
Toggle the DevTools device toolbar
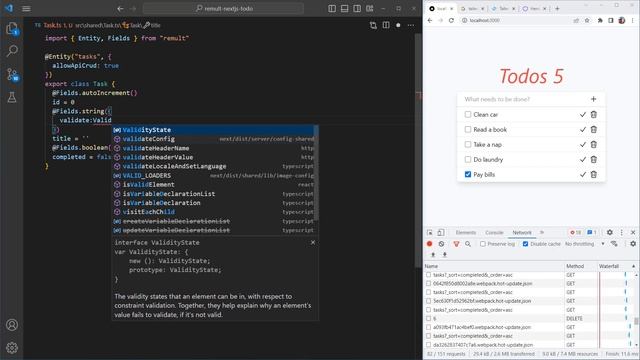(x=441, y=233)
